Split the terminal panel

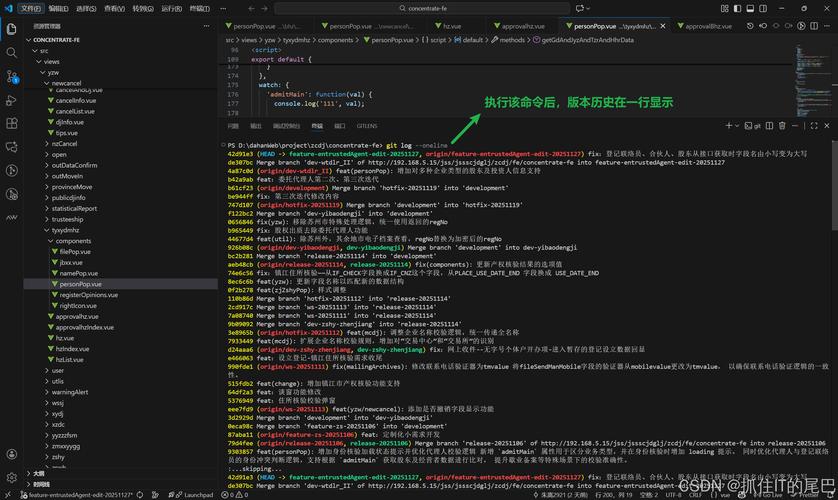coord(770,126)
